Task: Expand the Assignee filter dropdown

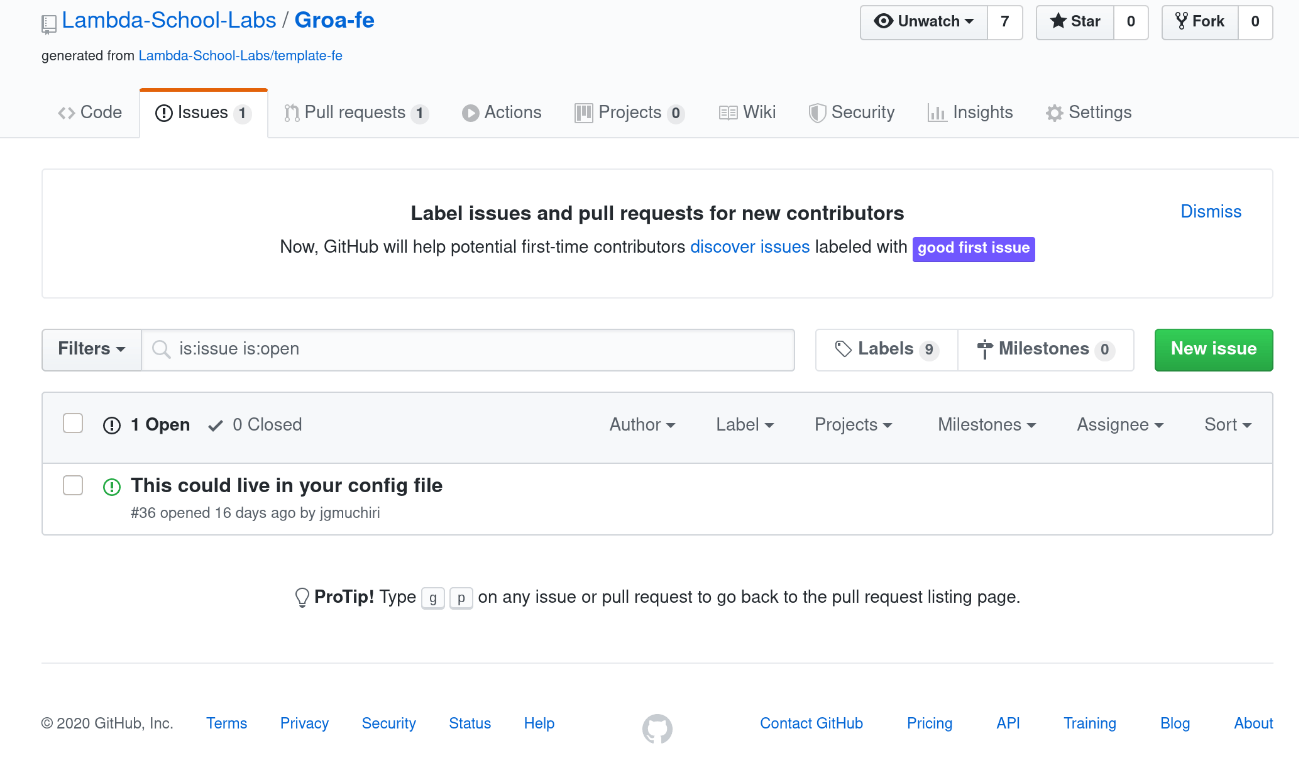Action: tap(1119, 425)
